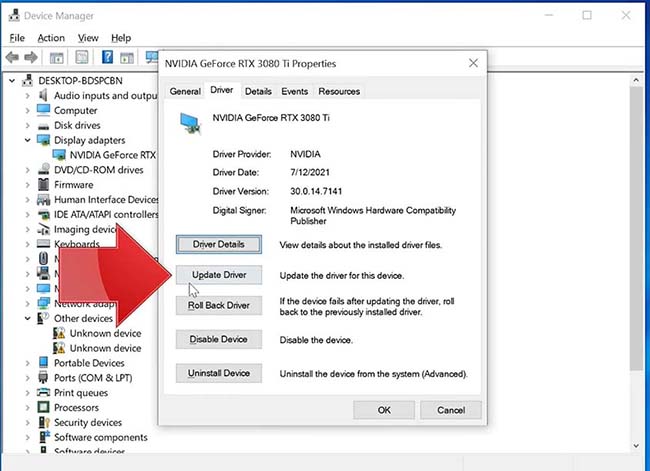650x471 pixels.
Task: Click the Display adapters icon
Action: click(x=43, y=140)
